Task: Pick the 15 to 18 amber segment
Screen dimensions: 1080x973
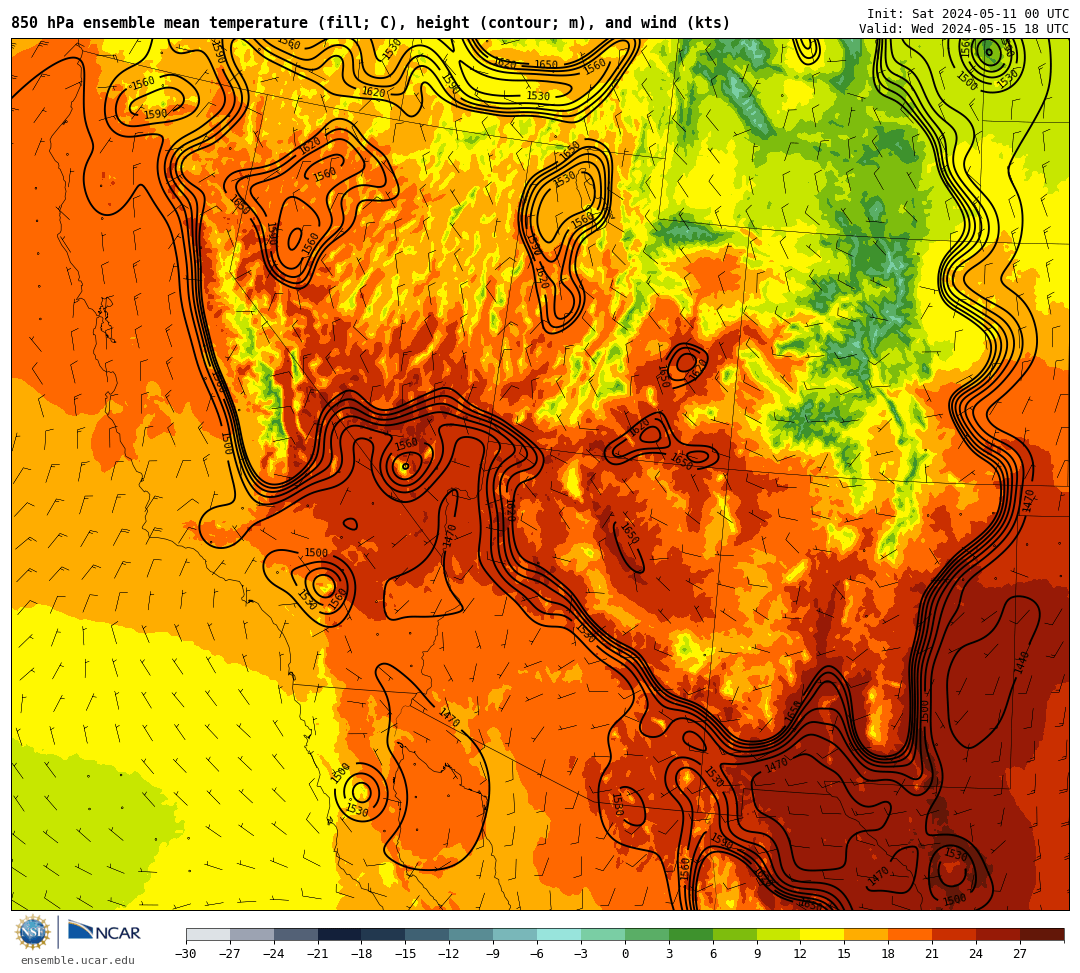Action: (866, 934)
